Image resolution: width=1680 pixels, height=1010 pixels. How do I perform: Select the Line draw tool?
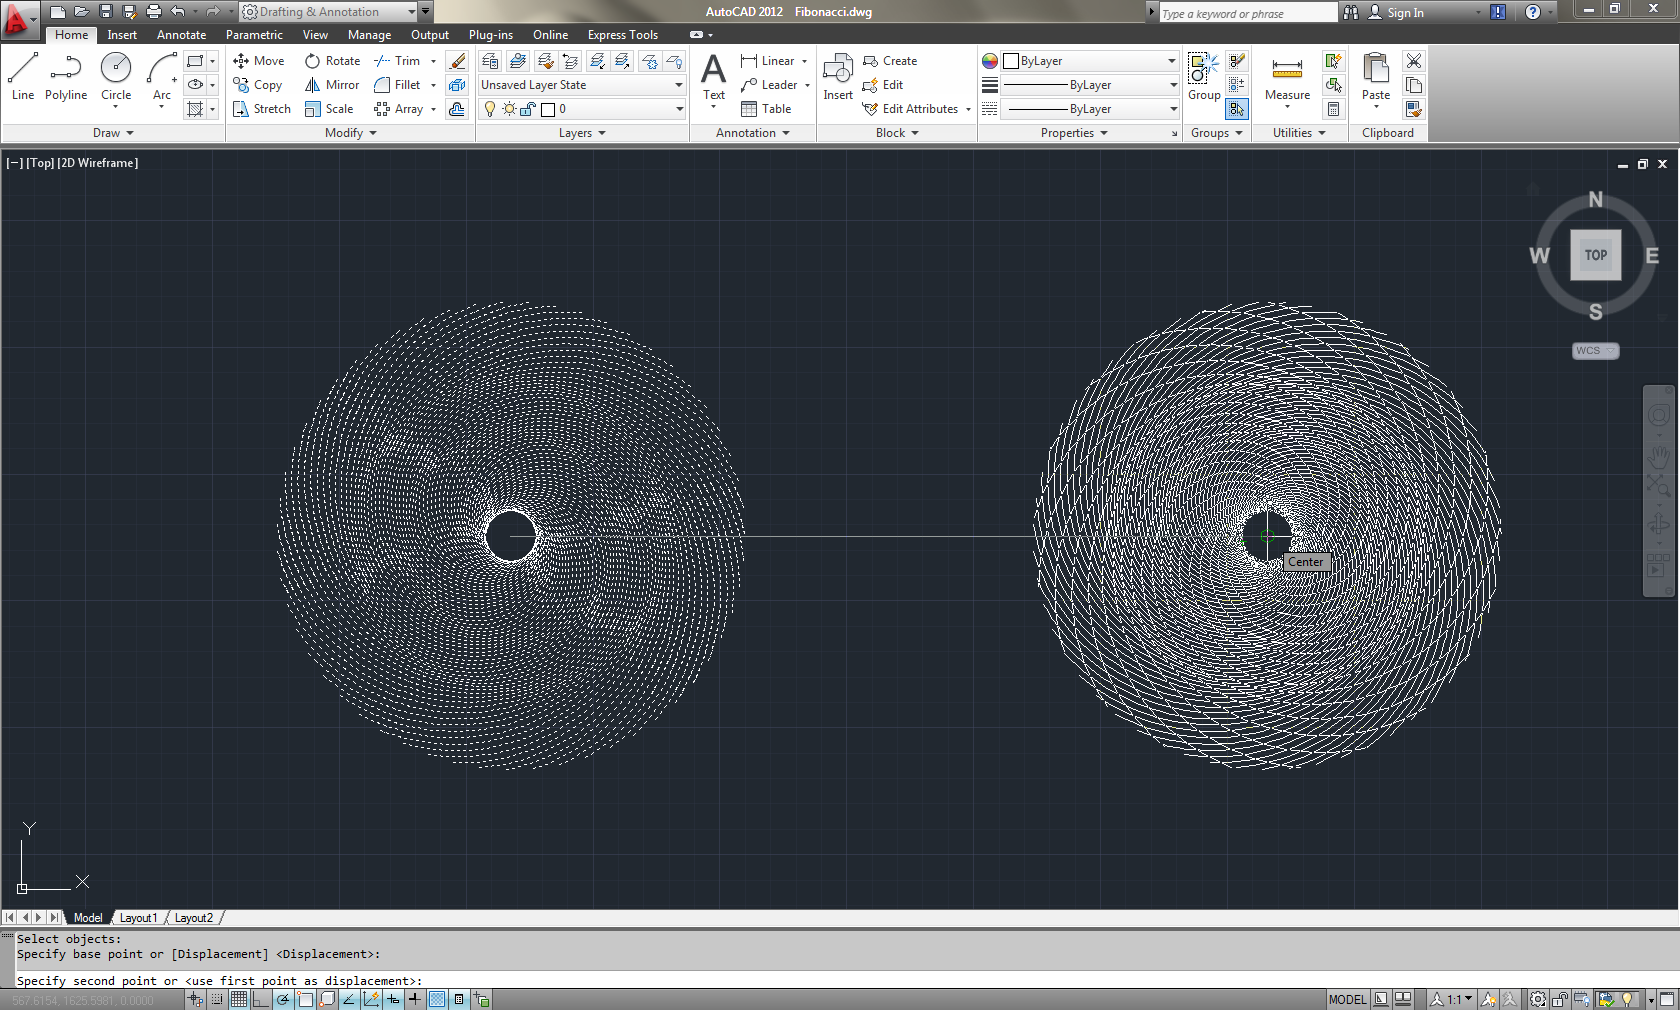pyautogui.click(x=23, y=77)
